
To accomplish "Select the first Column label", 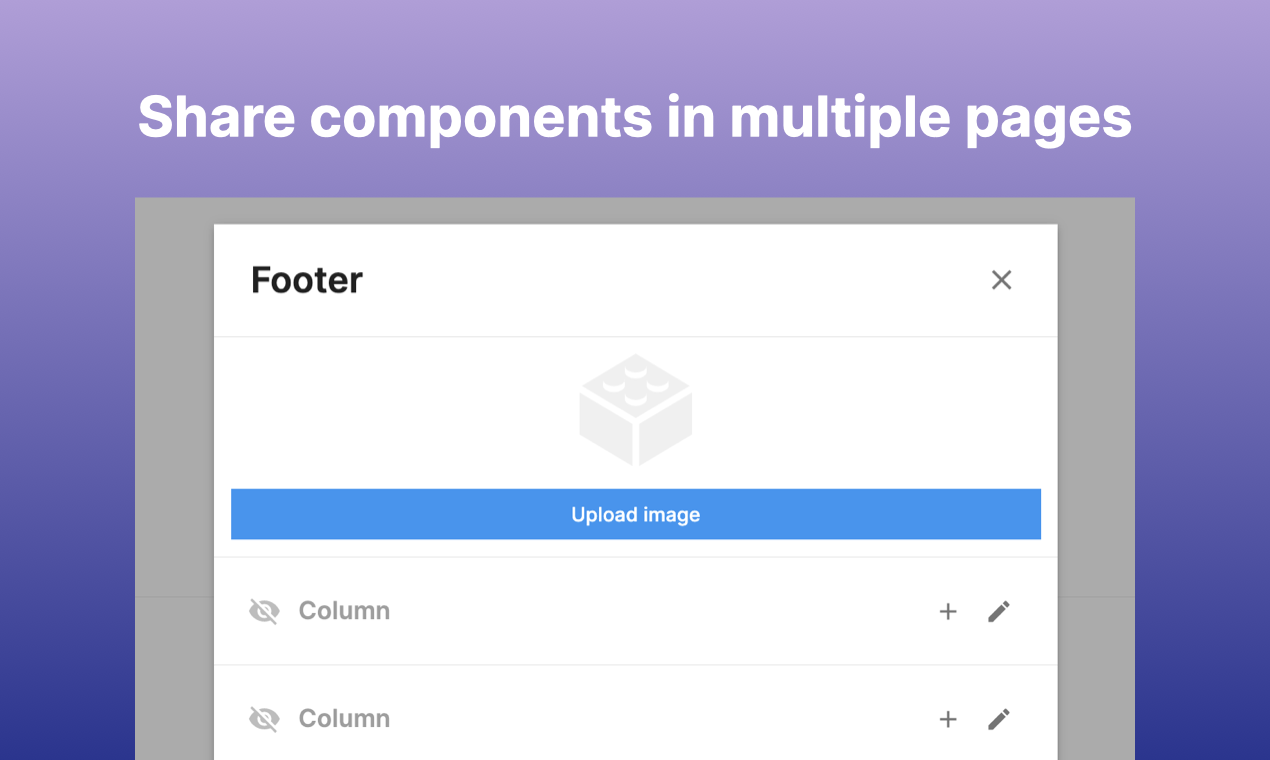I will tap(344, 611).
